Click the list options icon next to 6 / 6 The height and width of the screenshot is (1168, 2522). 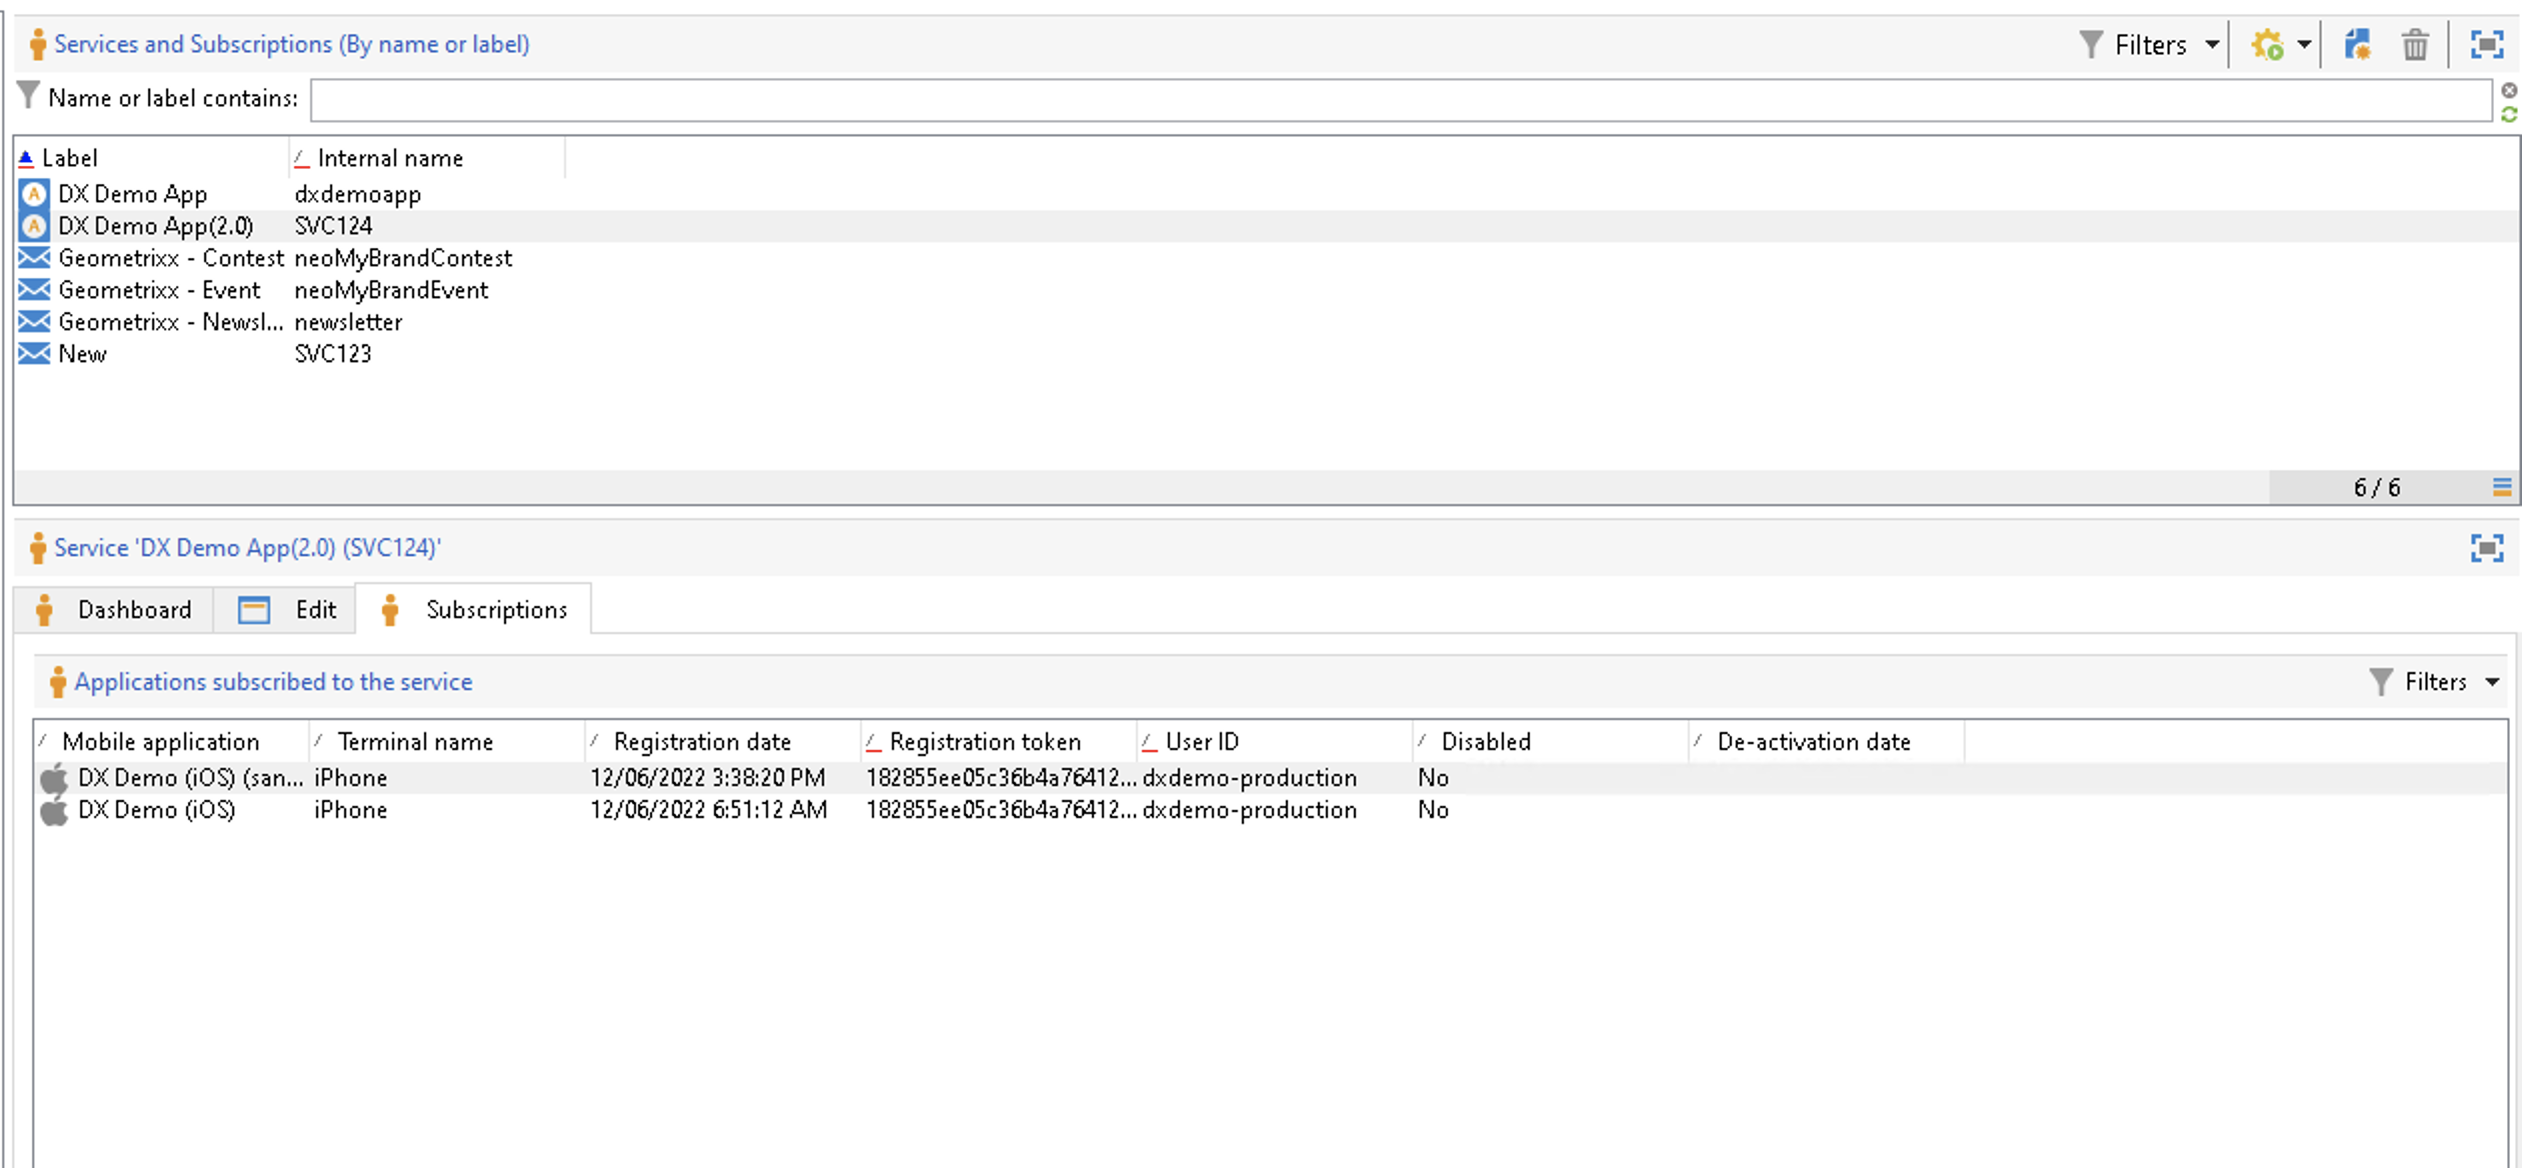2502,487
